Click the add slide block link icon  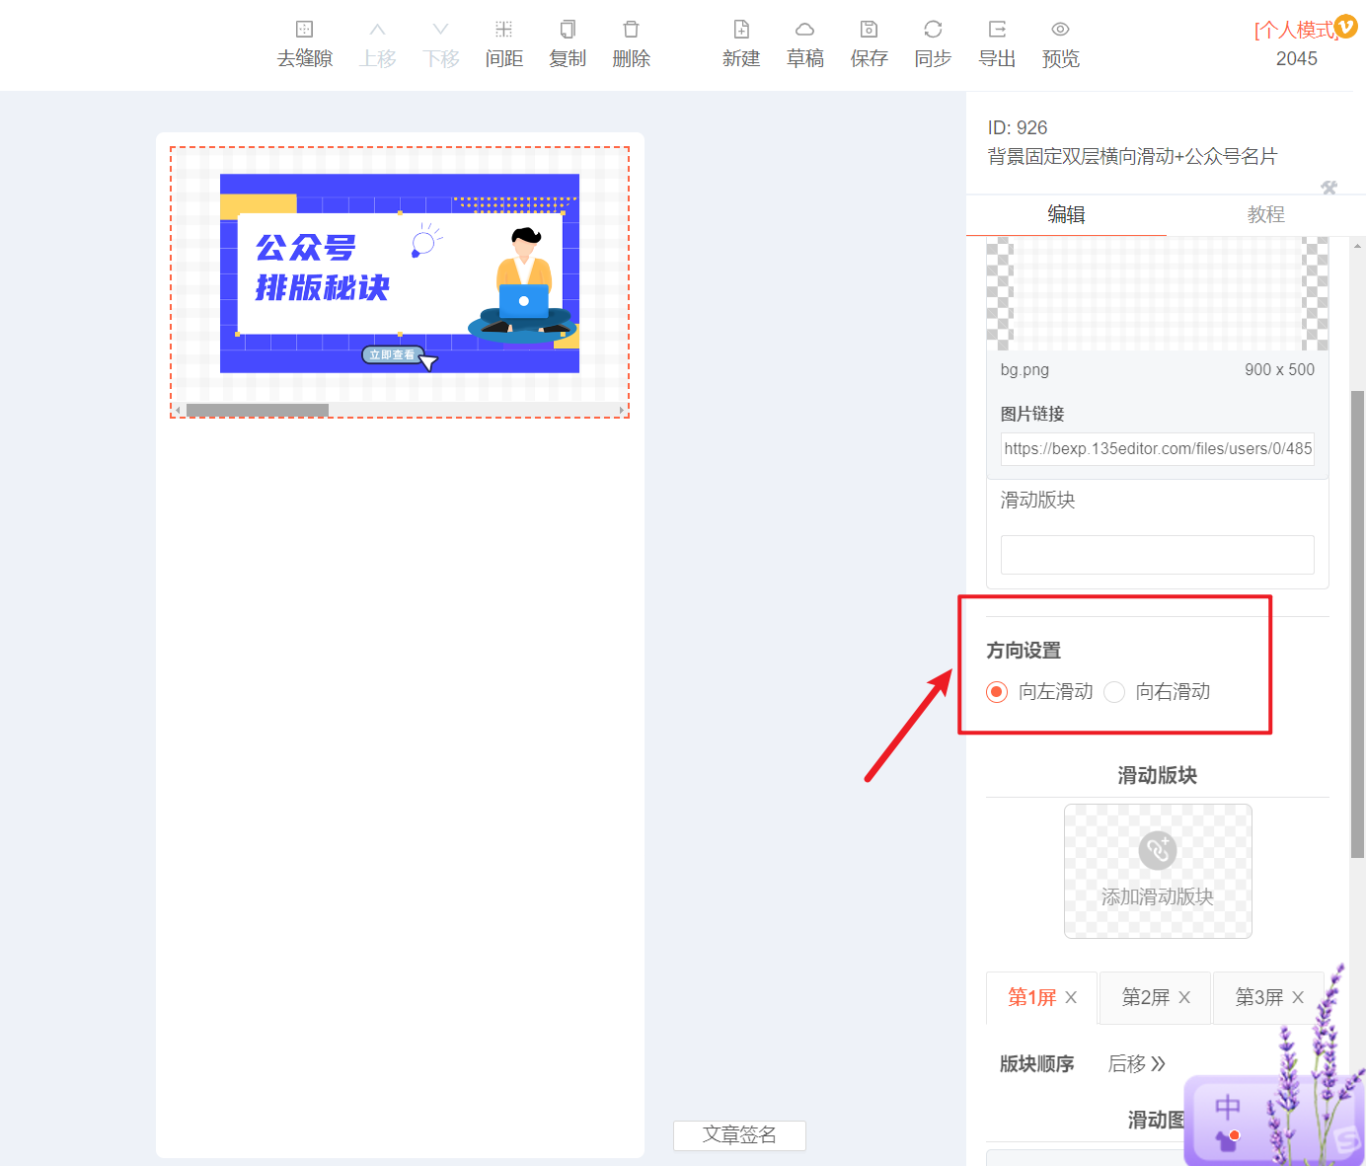tap(1158, 851)
